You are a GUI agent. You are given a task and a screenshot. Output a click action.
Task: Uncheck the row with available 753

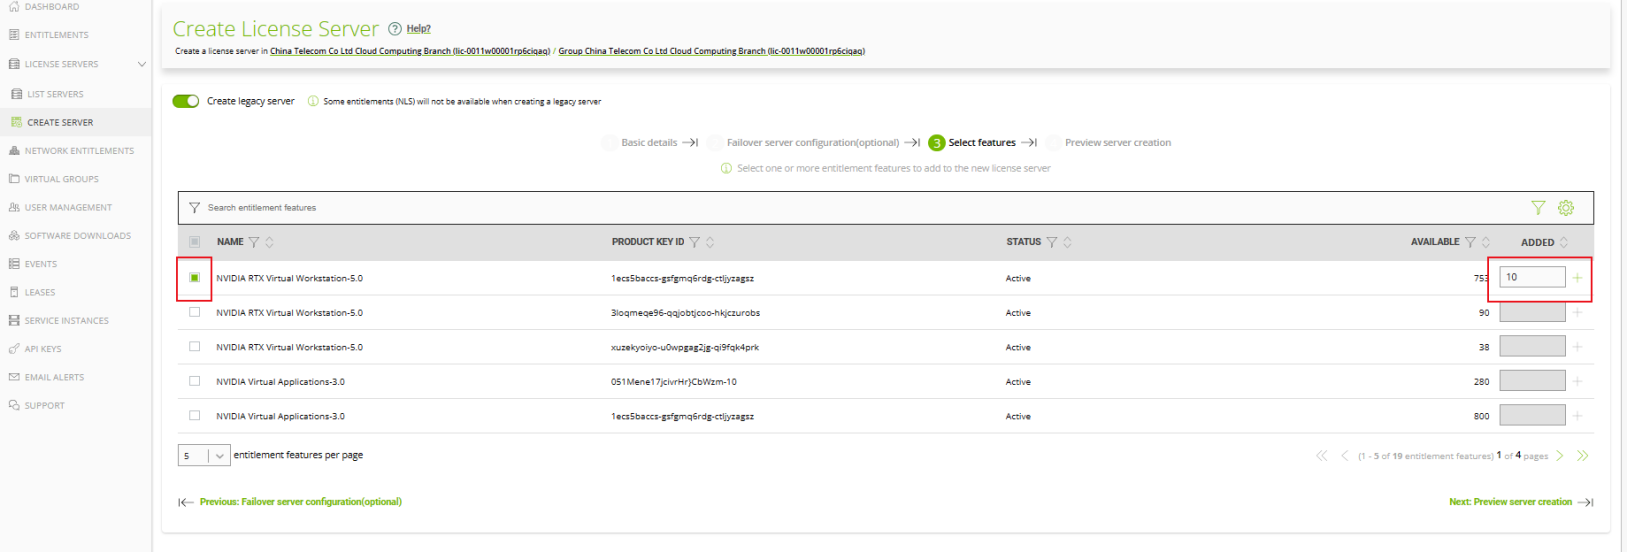194,278
